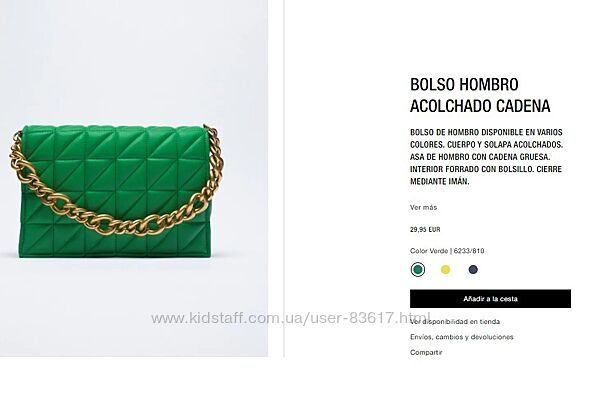The width and height of the screenshot is (600, 402).
Task: Click the product description paragraph
Action: click(x=487, y=157)
